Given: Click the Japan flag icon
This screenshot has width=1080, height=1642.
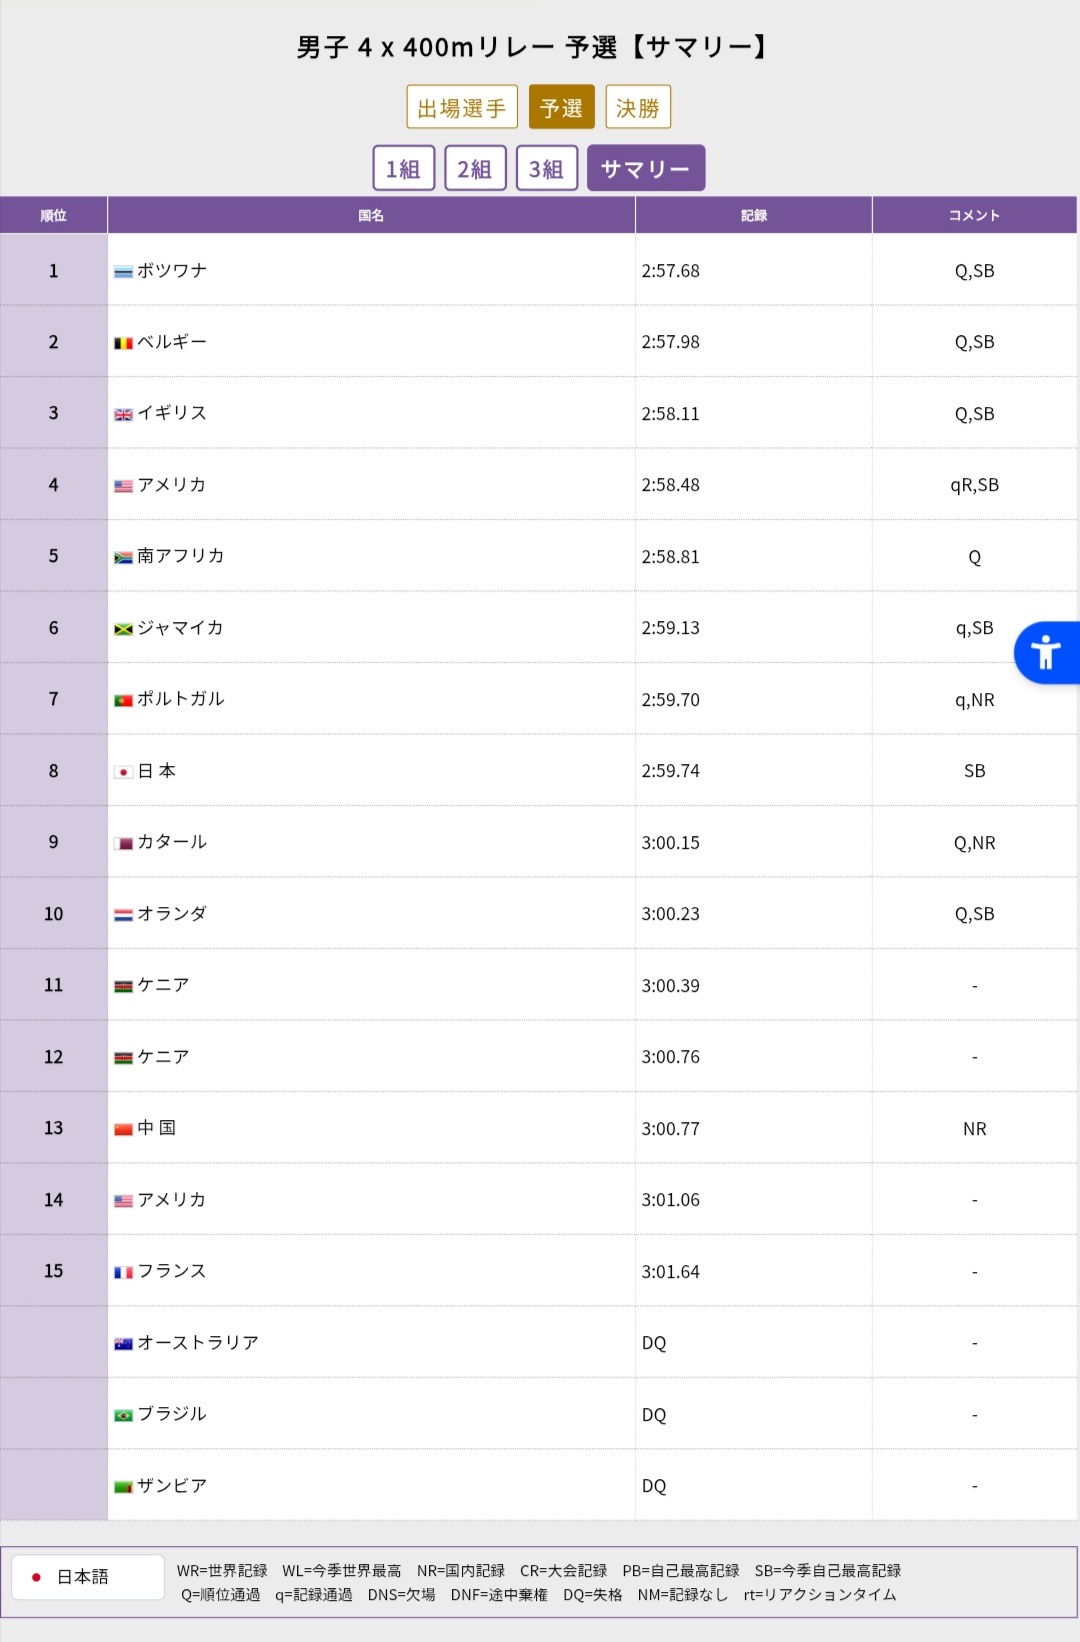Looking at the screenshot, I should pos(123,772).
